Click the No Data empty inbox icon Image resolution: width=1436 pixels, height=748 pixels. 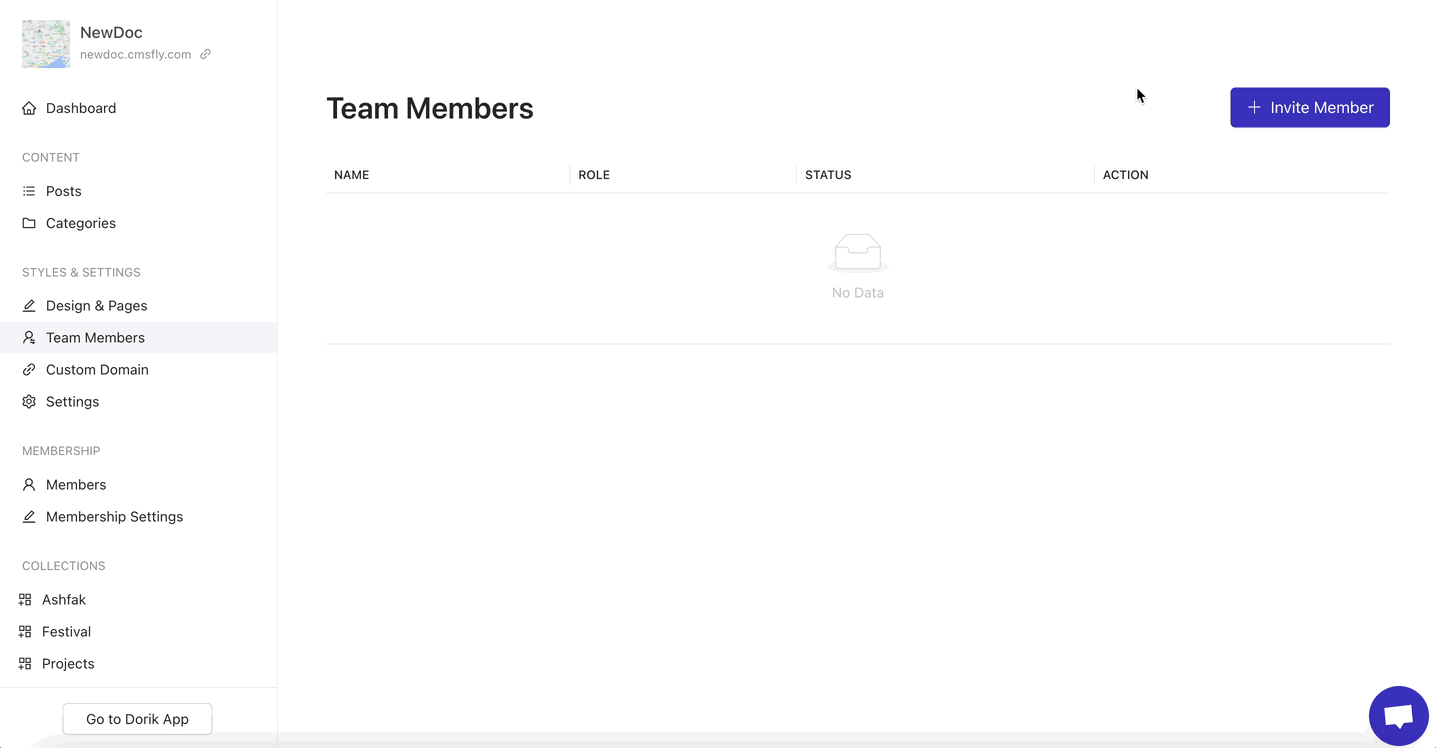pyautogui.click(x=858, y=253)
